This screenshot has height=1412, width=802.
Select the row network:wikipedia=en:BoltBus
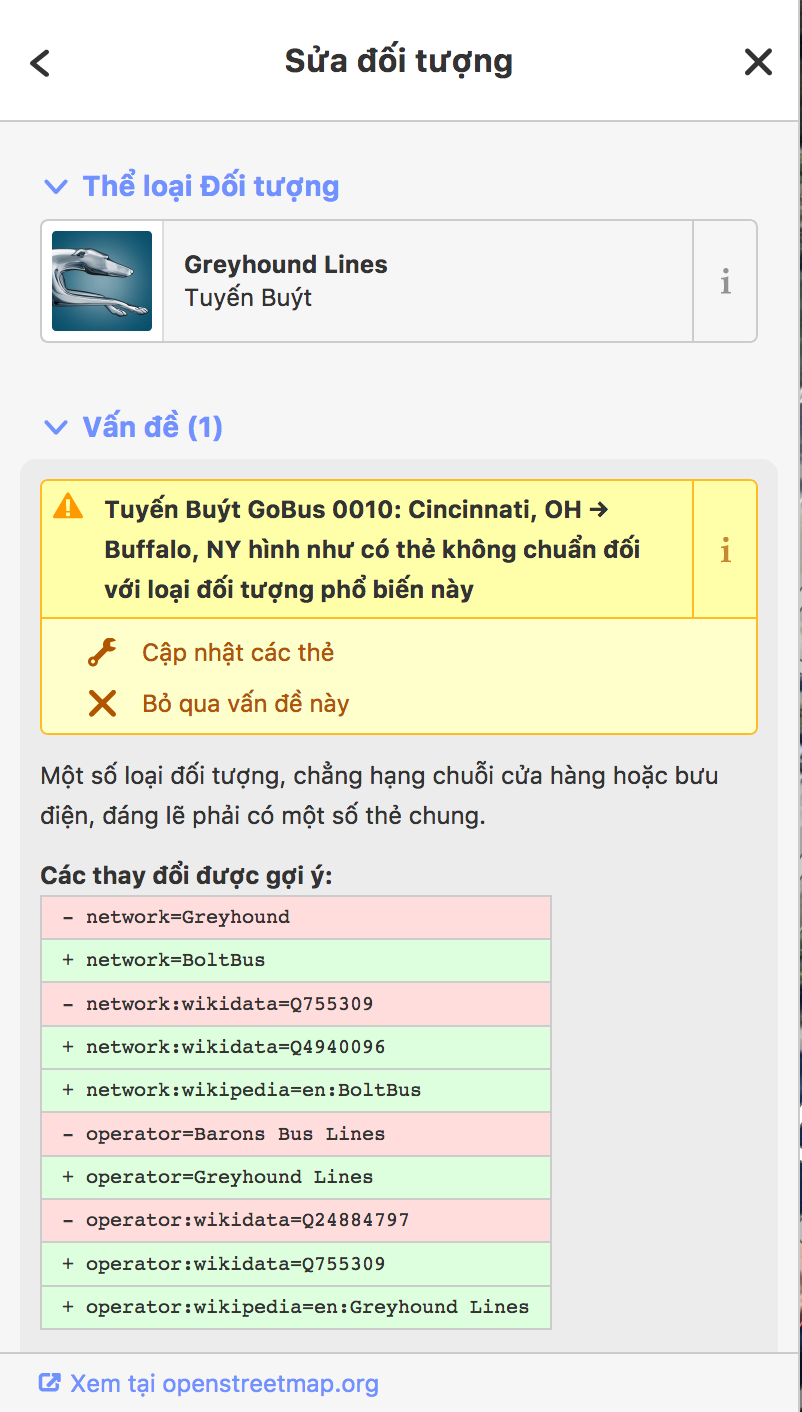(296, 1090)
